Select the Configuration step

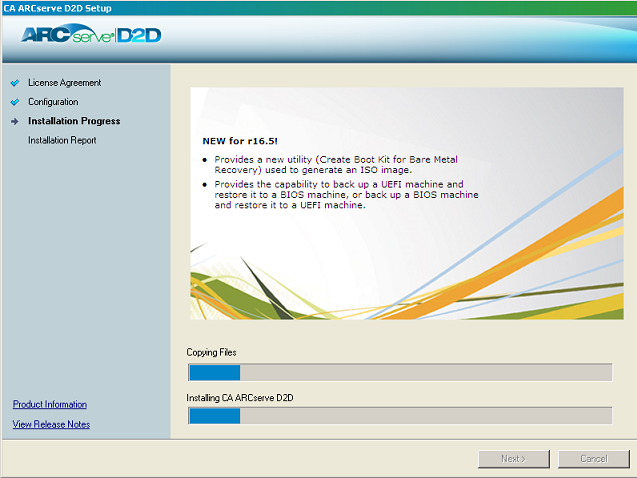pyautogui.click(x=53, y=102)
